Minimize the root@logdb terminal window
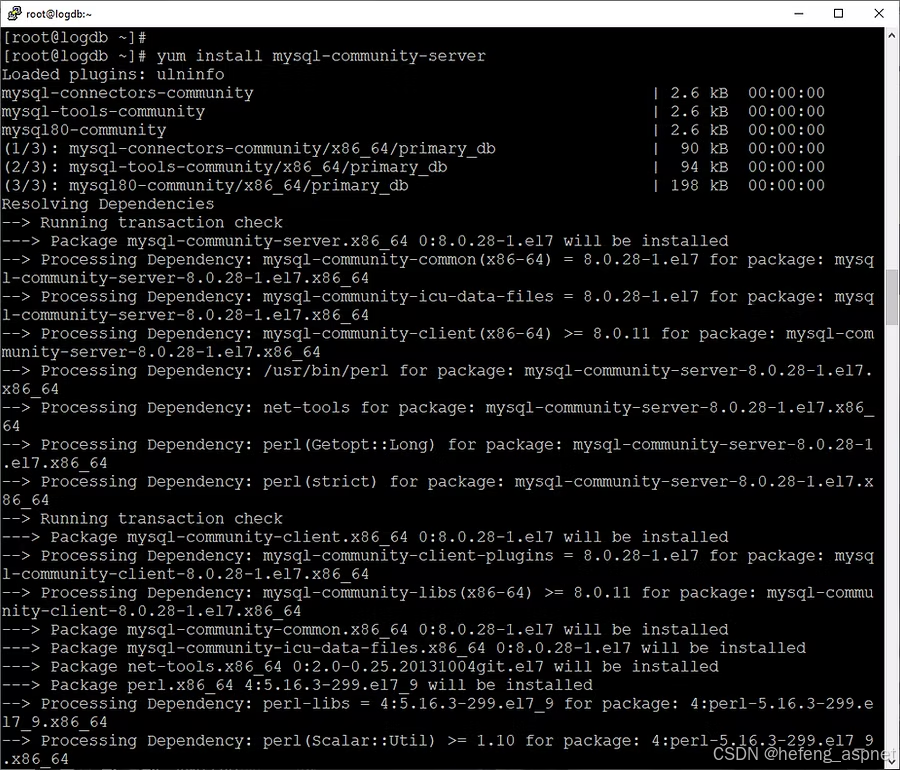 [798, 14]
